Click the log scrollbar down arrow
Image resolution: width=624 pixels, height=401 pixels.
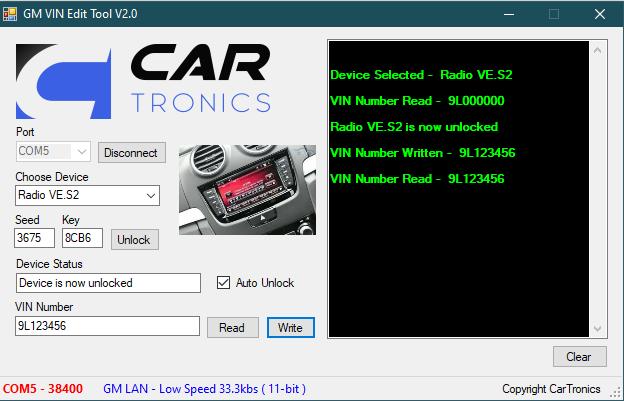coord(597,328)
